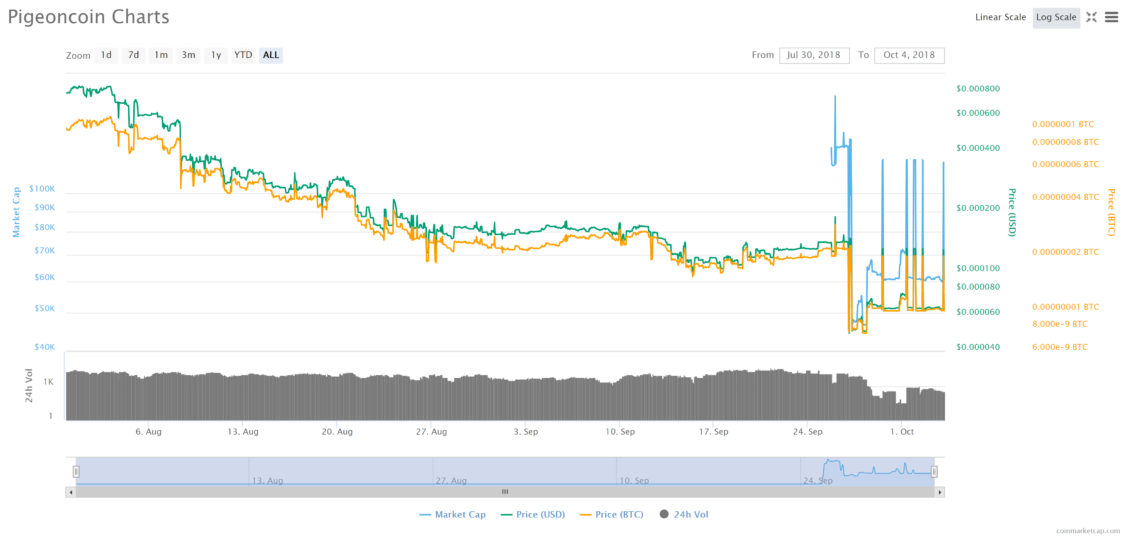The height and width of the screenshot is (537, 1140).
Task: Set zoom range to 1y
Action: pyautogui.click(x=215, y=55)
